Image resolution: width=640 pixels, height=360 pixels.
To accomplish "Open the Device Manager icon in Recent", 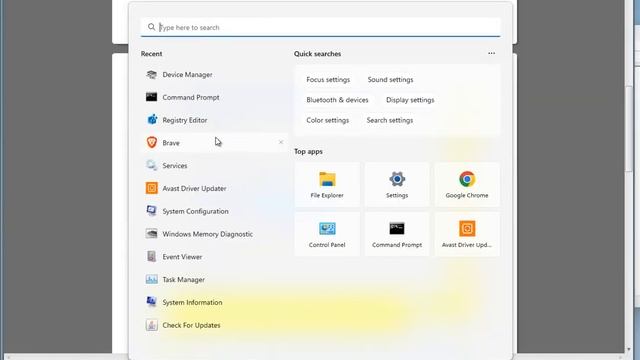I will (151, 75).
